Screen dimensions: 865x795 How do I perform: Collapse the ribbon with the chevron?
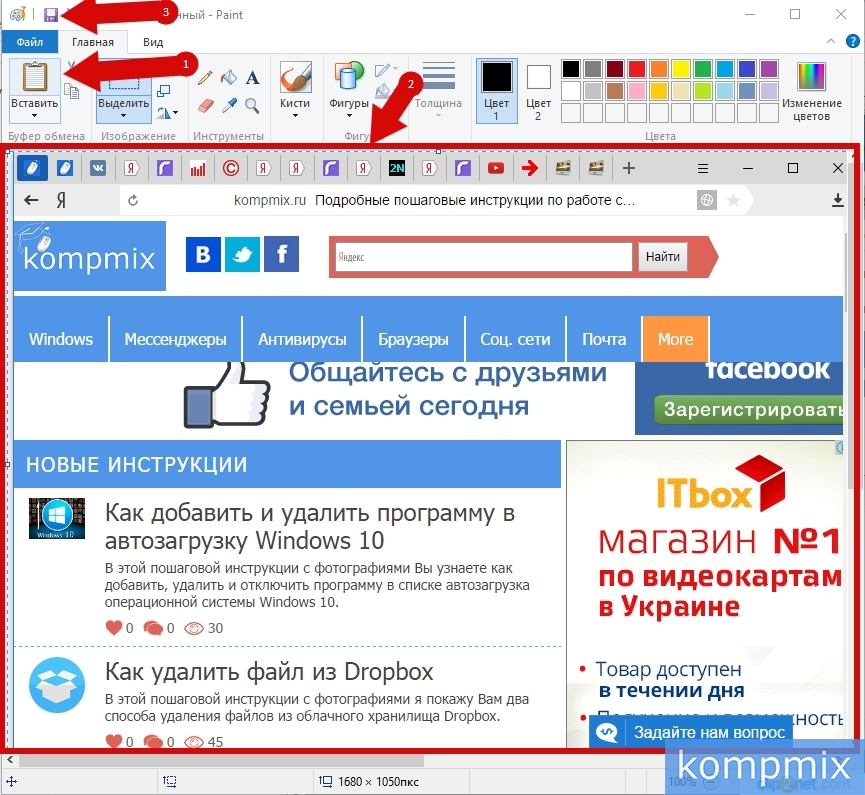coord(830,41)
